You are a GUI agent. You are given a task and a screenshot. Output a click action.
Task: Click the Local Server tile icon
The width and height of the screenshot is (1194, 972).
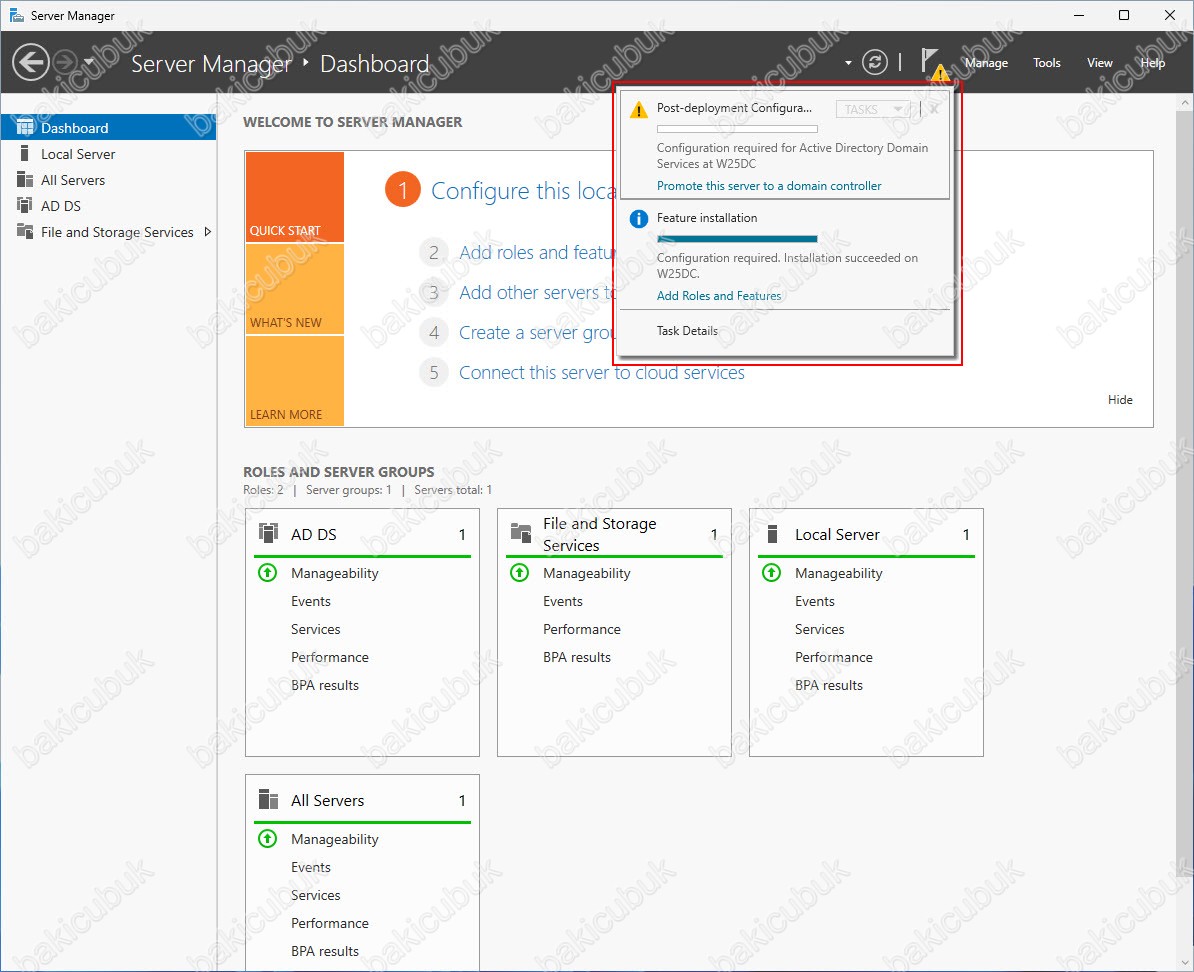772,533
